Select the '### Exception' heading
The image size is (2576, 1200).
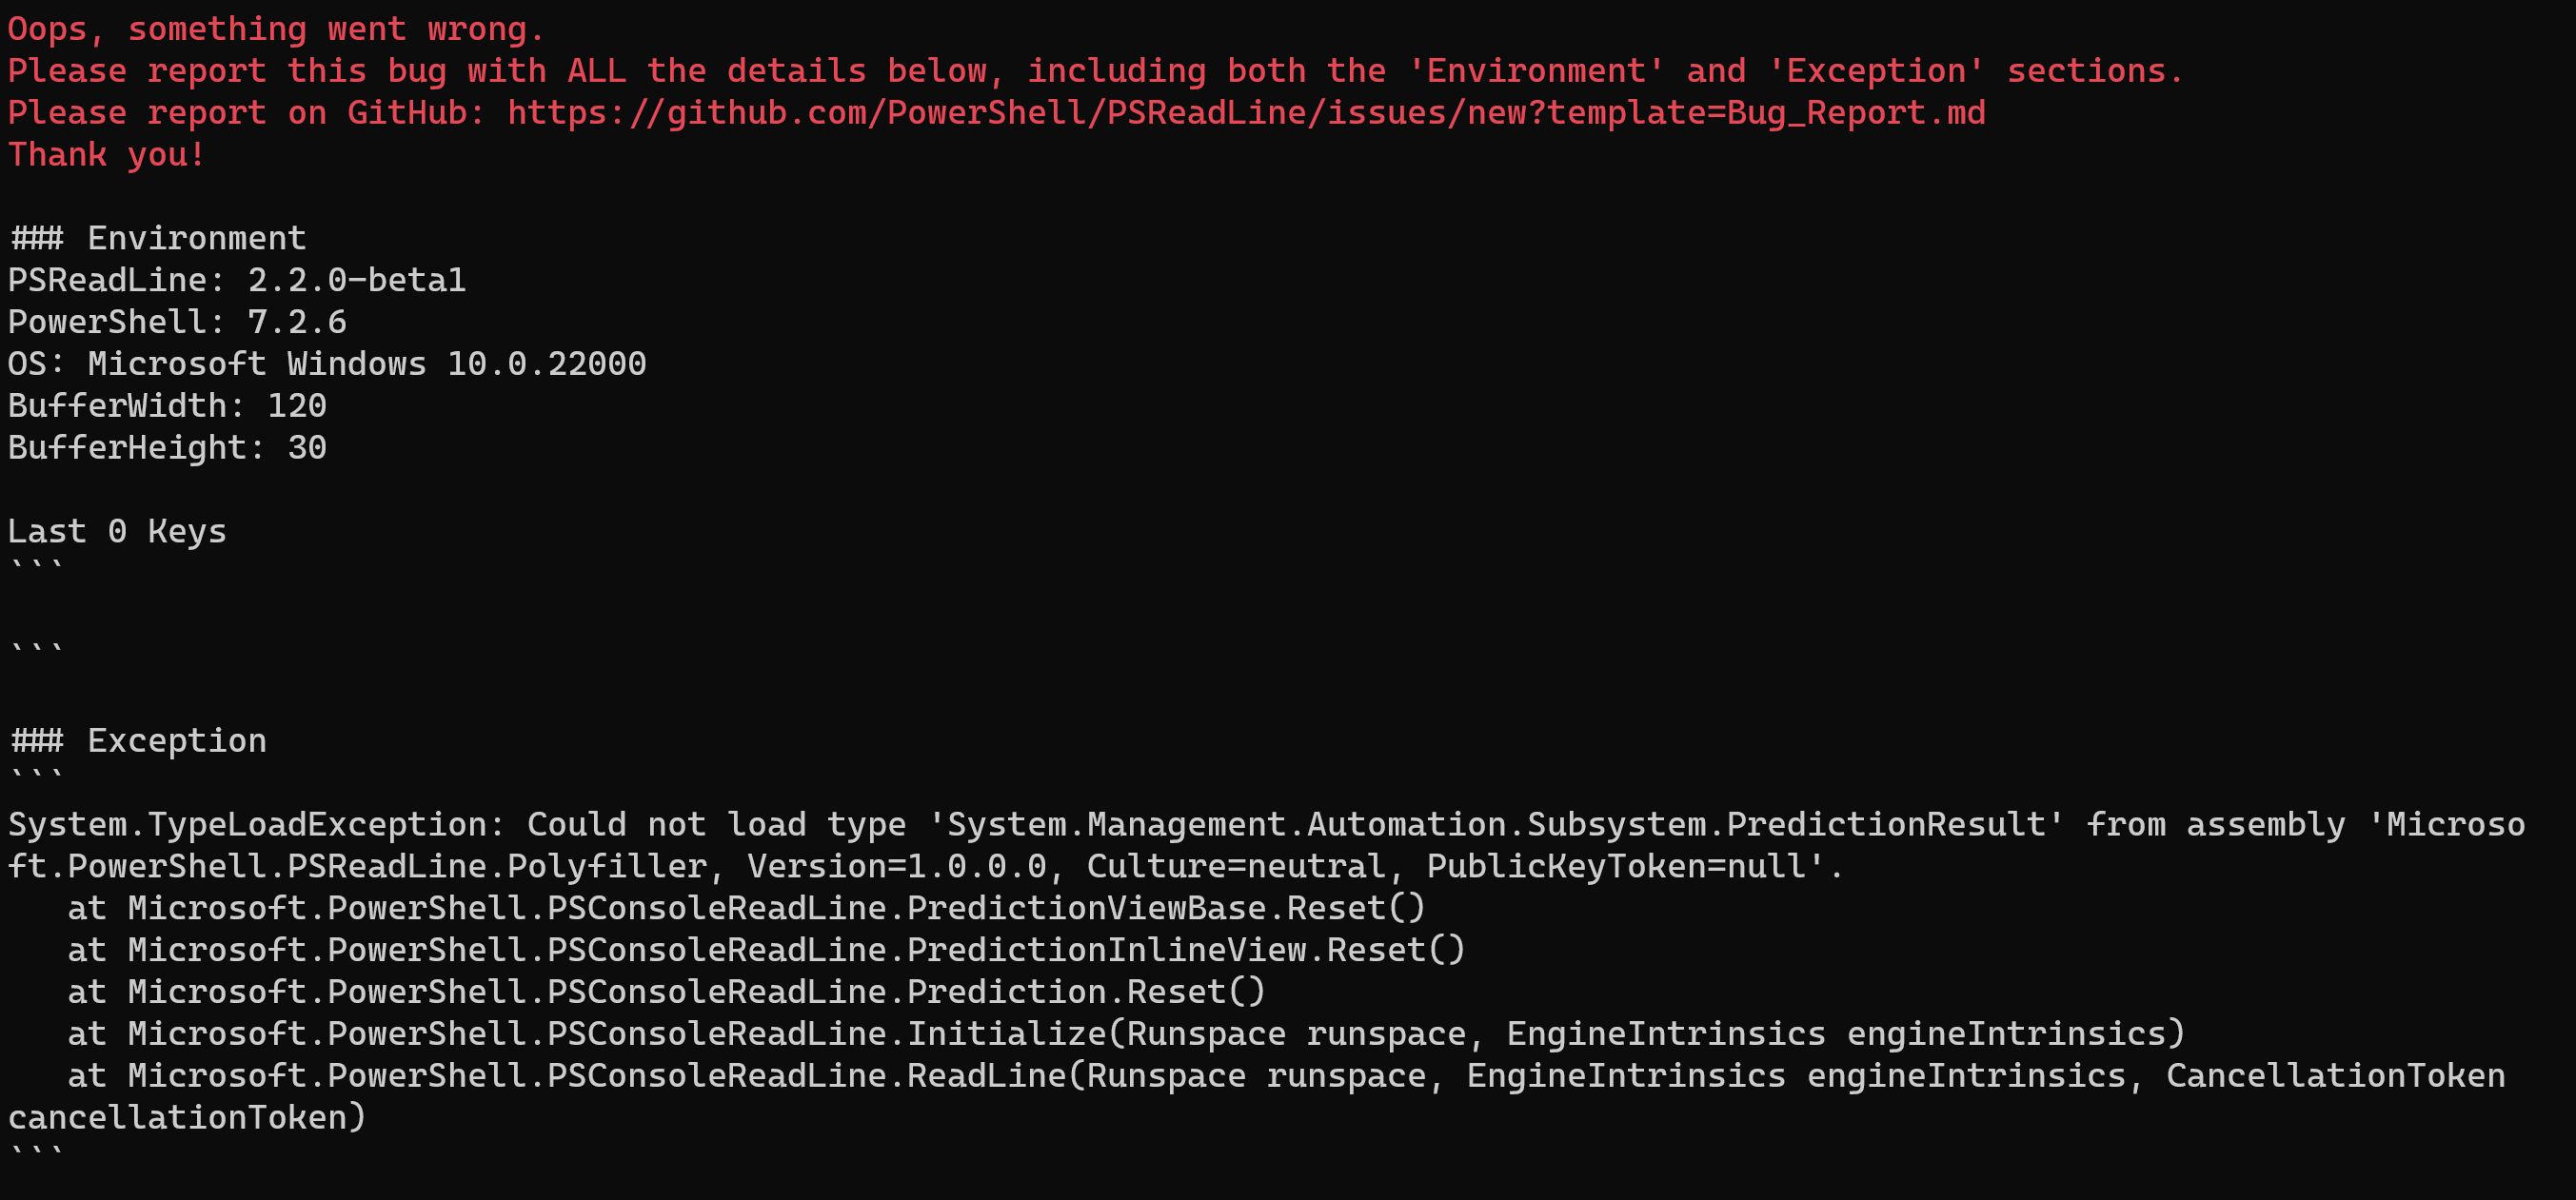coord(137,741)
